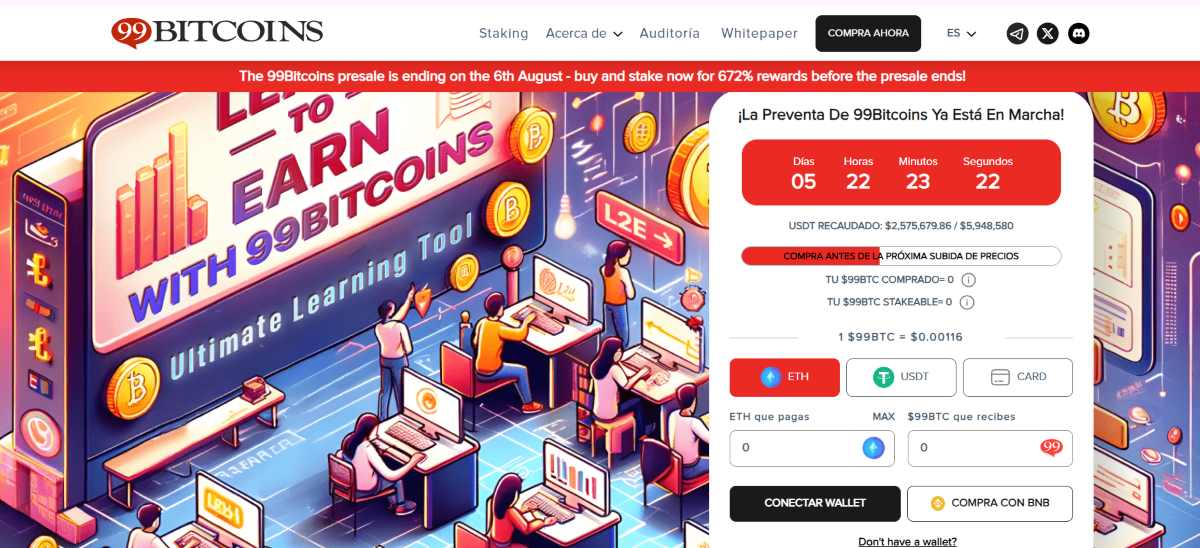
Task: Open the Discord social icon
Action: click(1078, 33)
